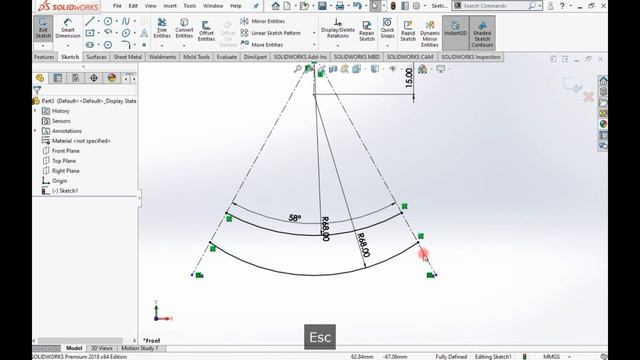Open the Circle tool dropdown arrow
The height and width of the screenshot is (360, 640).
(x=116, y=21)
